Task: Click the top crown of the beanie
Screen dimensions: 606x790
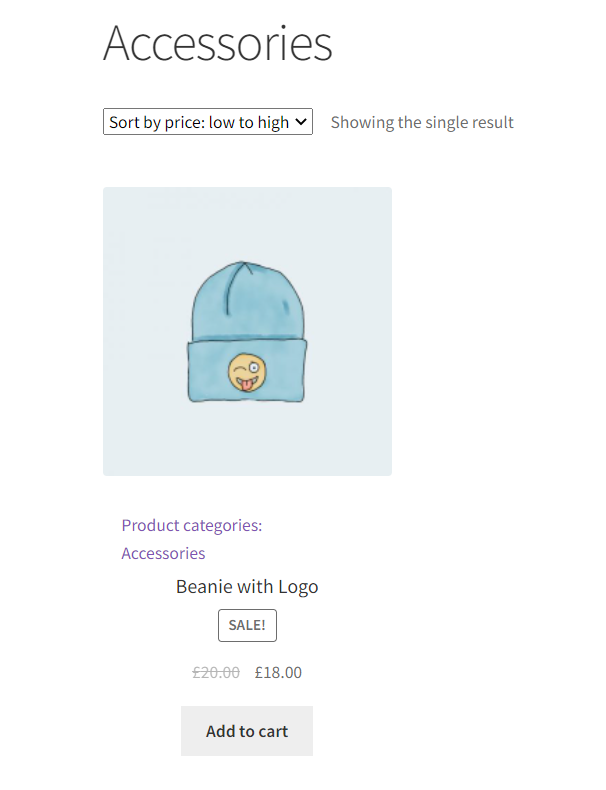Action: pos(248,299)
